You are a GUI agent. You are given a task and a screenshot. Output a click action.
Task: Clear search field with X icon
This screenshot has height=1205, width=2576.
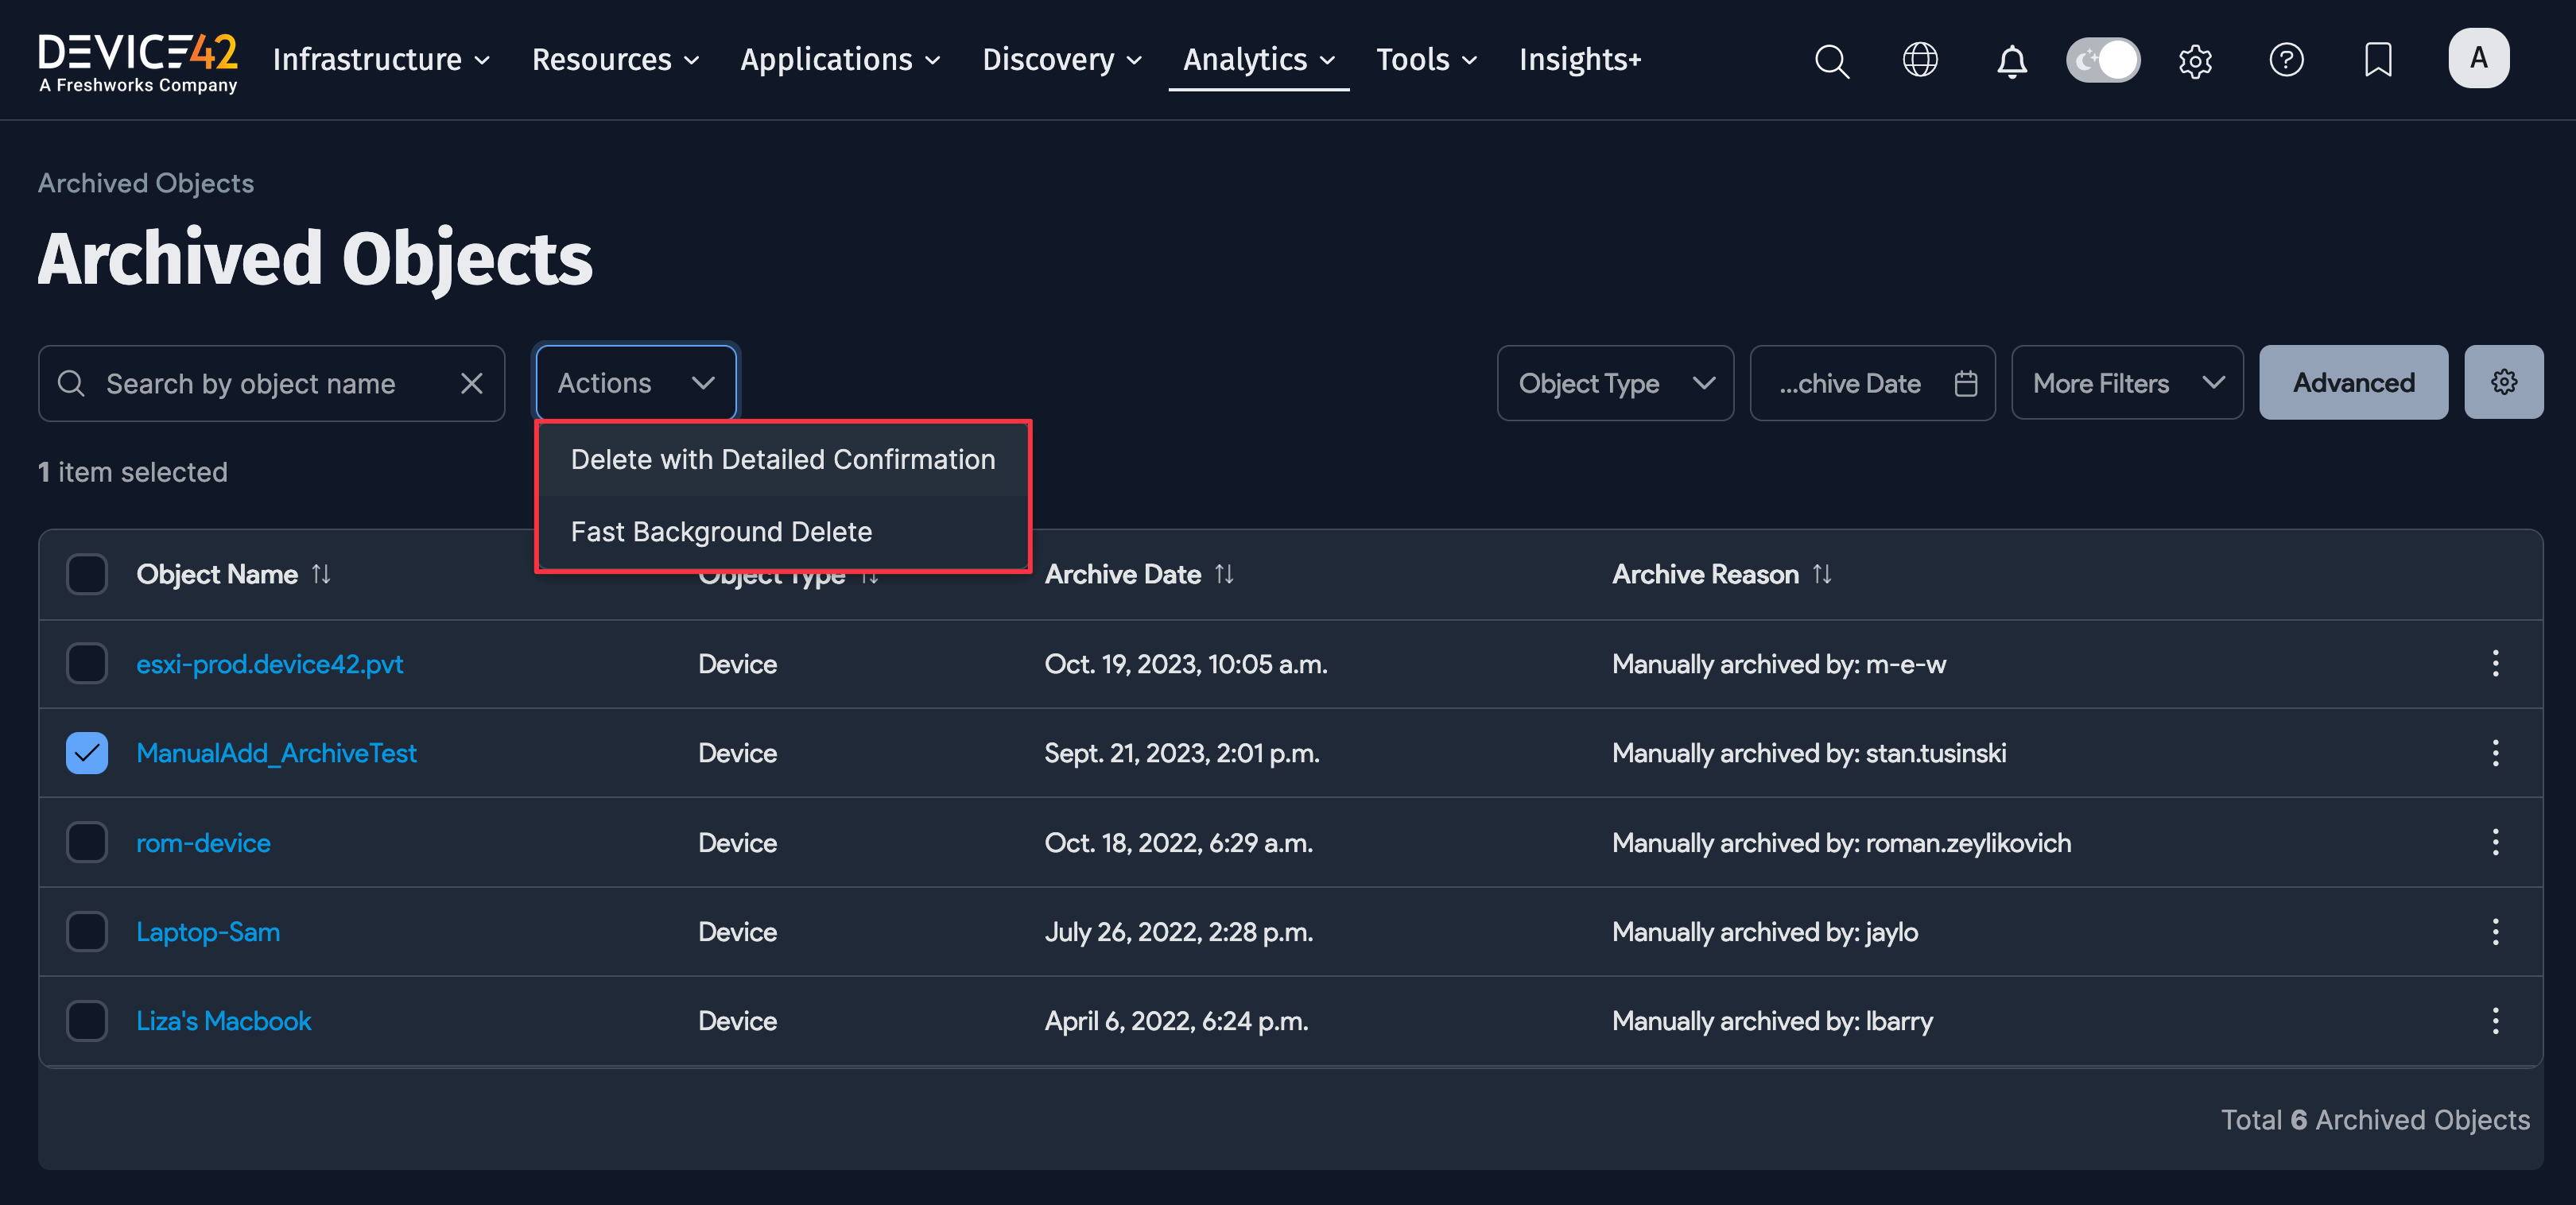(x=471, y=383)
